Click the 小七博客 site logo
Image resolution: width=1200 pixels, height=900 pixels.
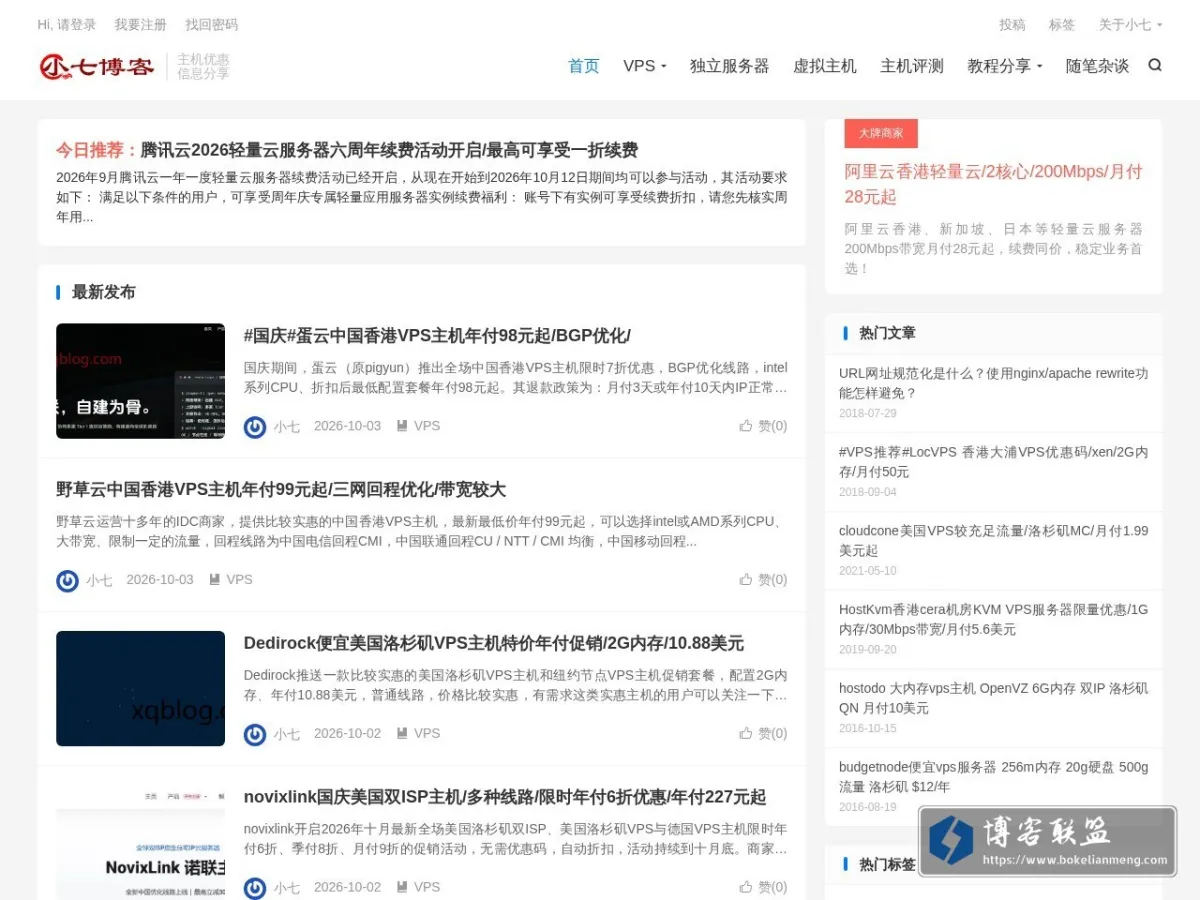pos(97,67)
